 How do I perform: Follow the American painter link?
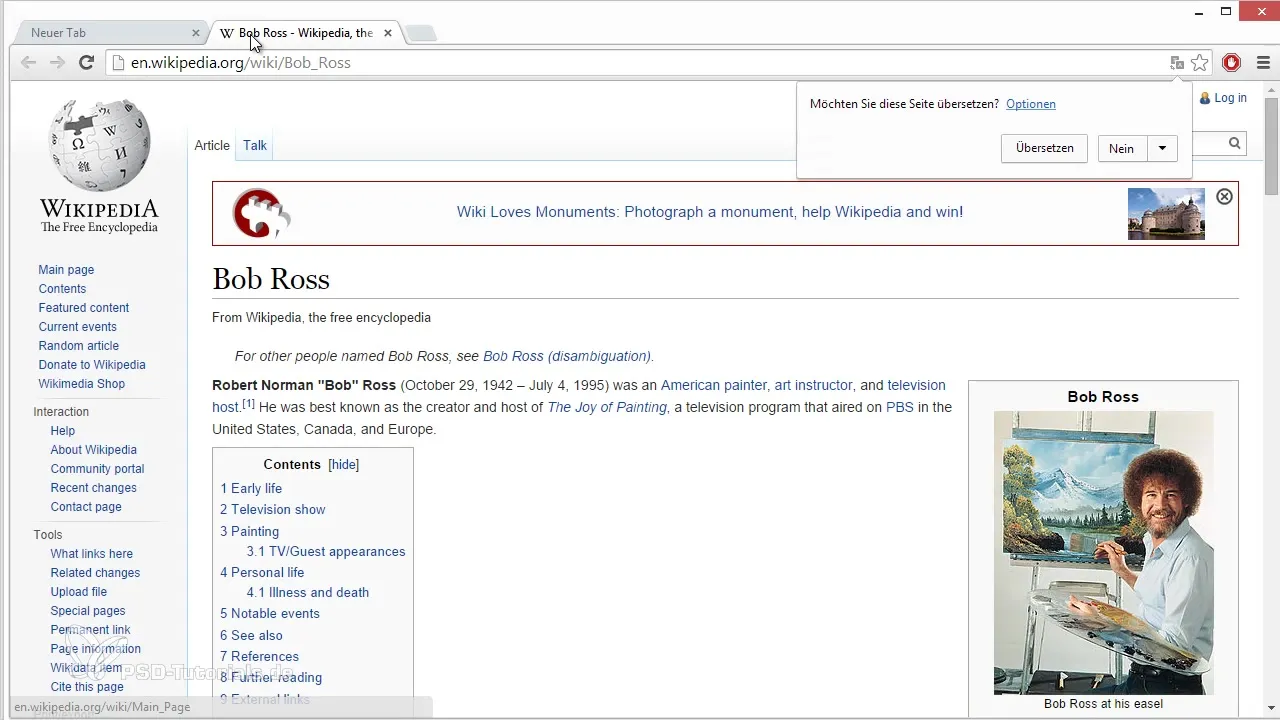pos(714,385)
